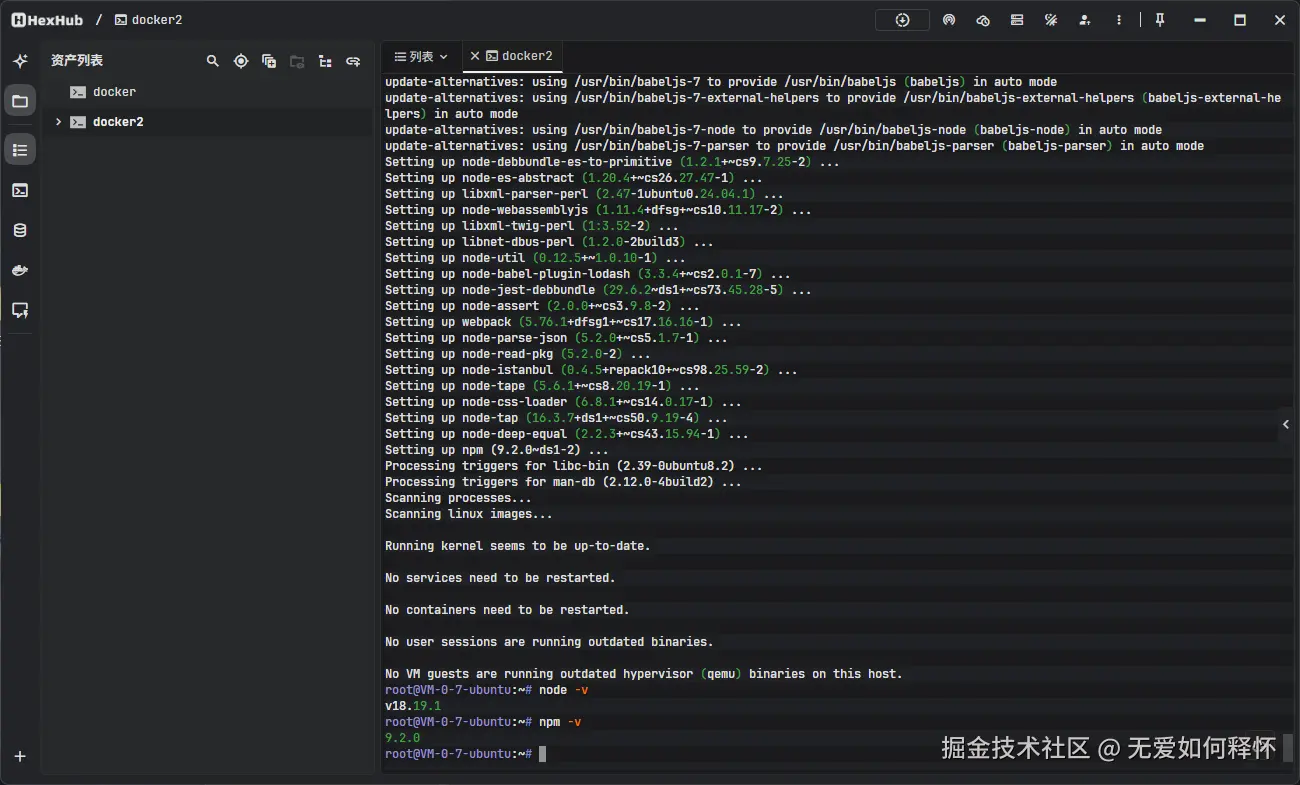The width and height of the screenshot is (1300, 785).
Task: Click the user account icon in title bar
Action: pos(1085,20)
